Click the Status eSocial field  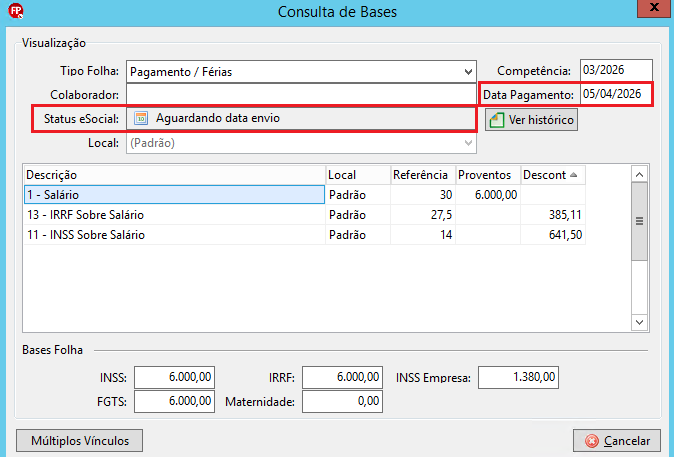[301, 118]
